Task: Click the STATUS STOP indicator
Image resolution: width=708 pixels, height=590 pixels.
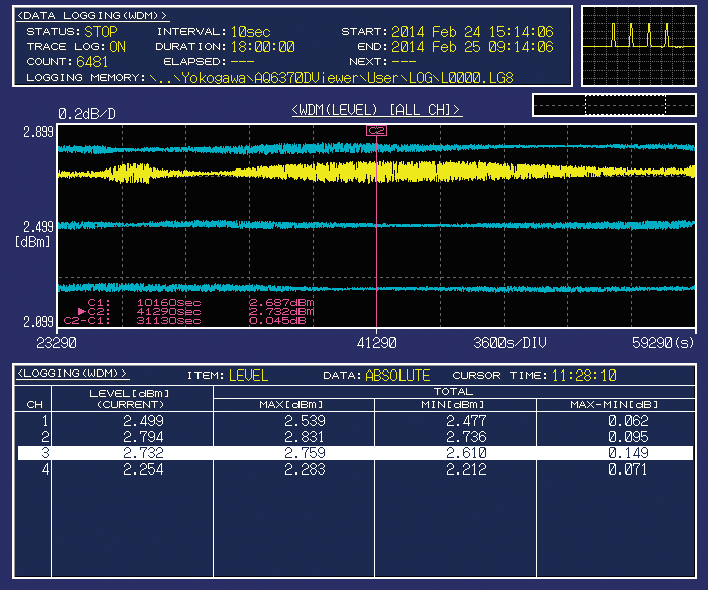Action: [x=101, y=32]
